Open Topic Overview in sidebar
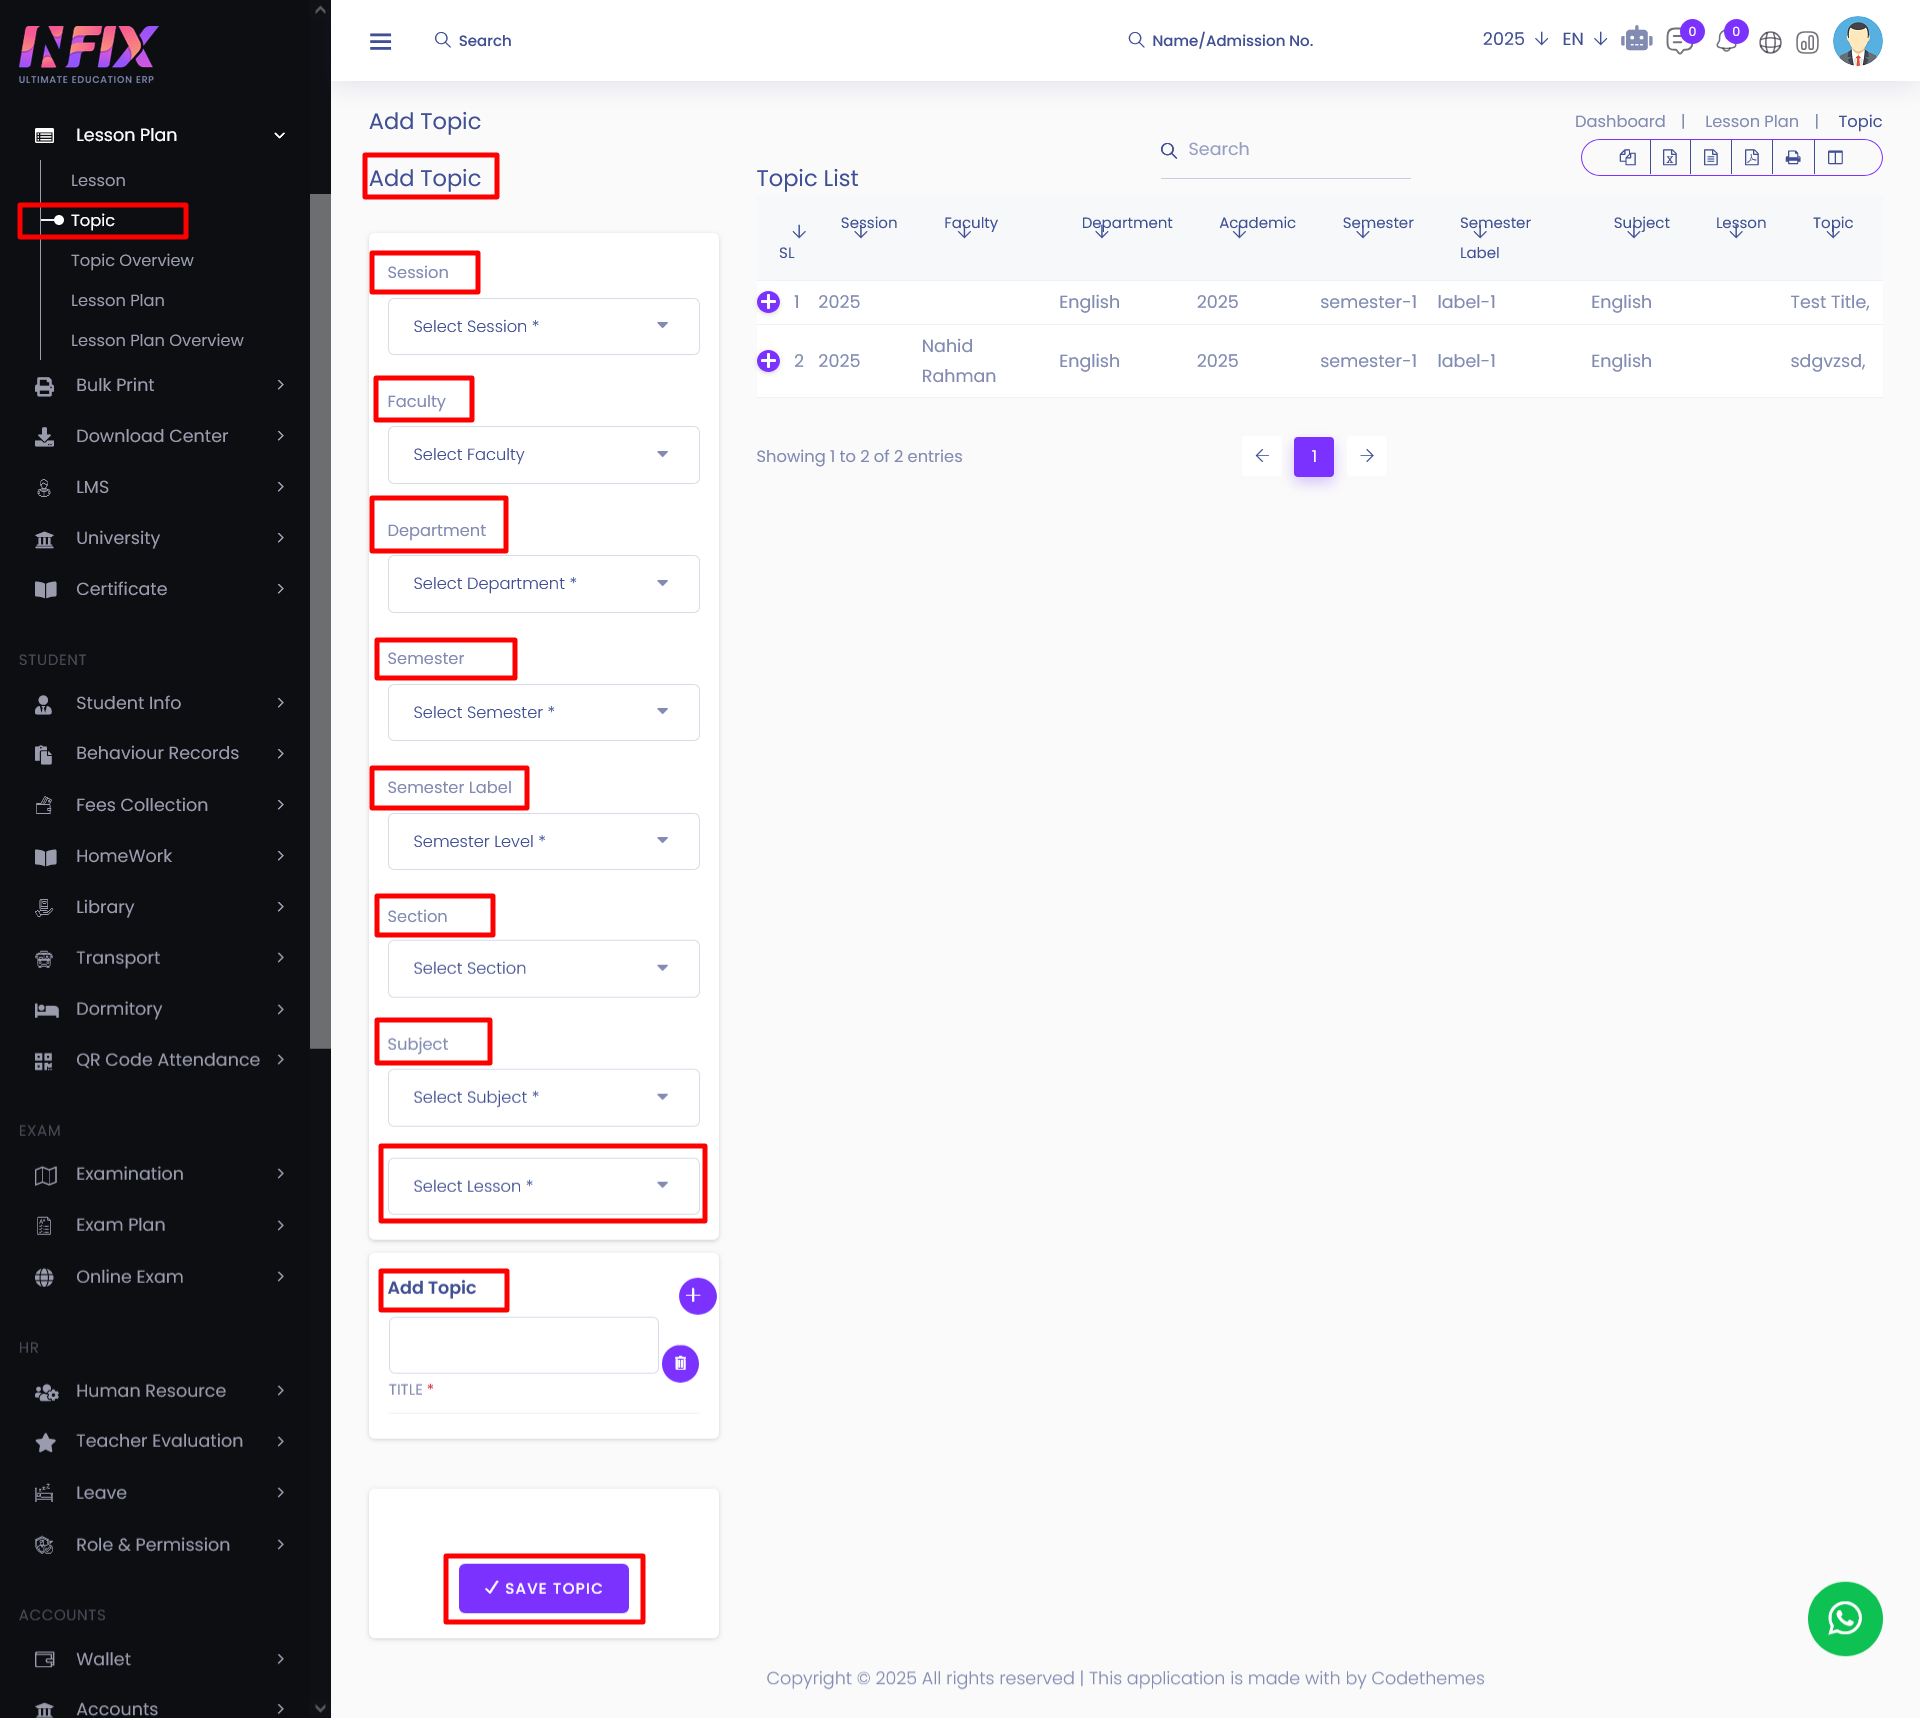Image resolution: width=1920 pixels, height=1720 pixels. (x=132, y=260)
